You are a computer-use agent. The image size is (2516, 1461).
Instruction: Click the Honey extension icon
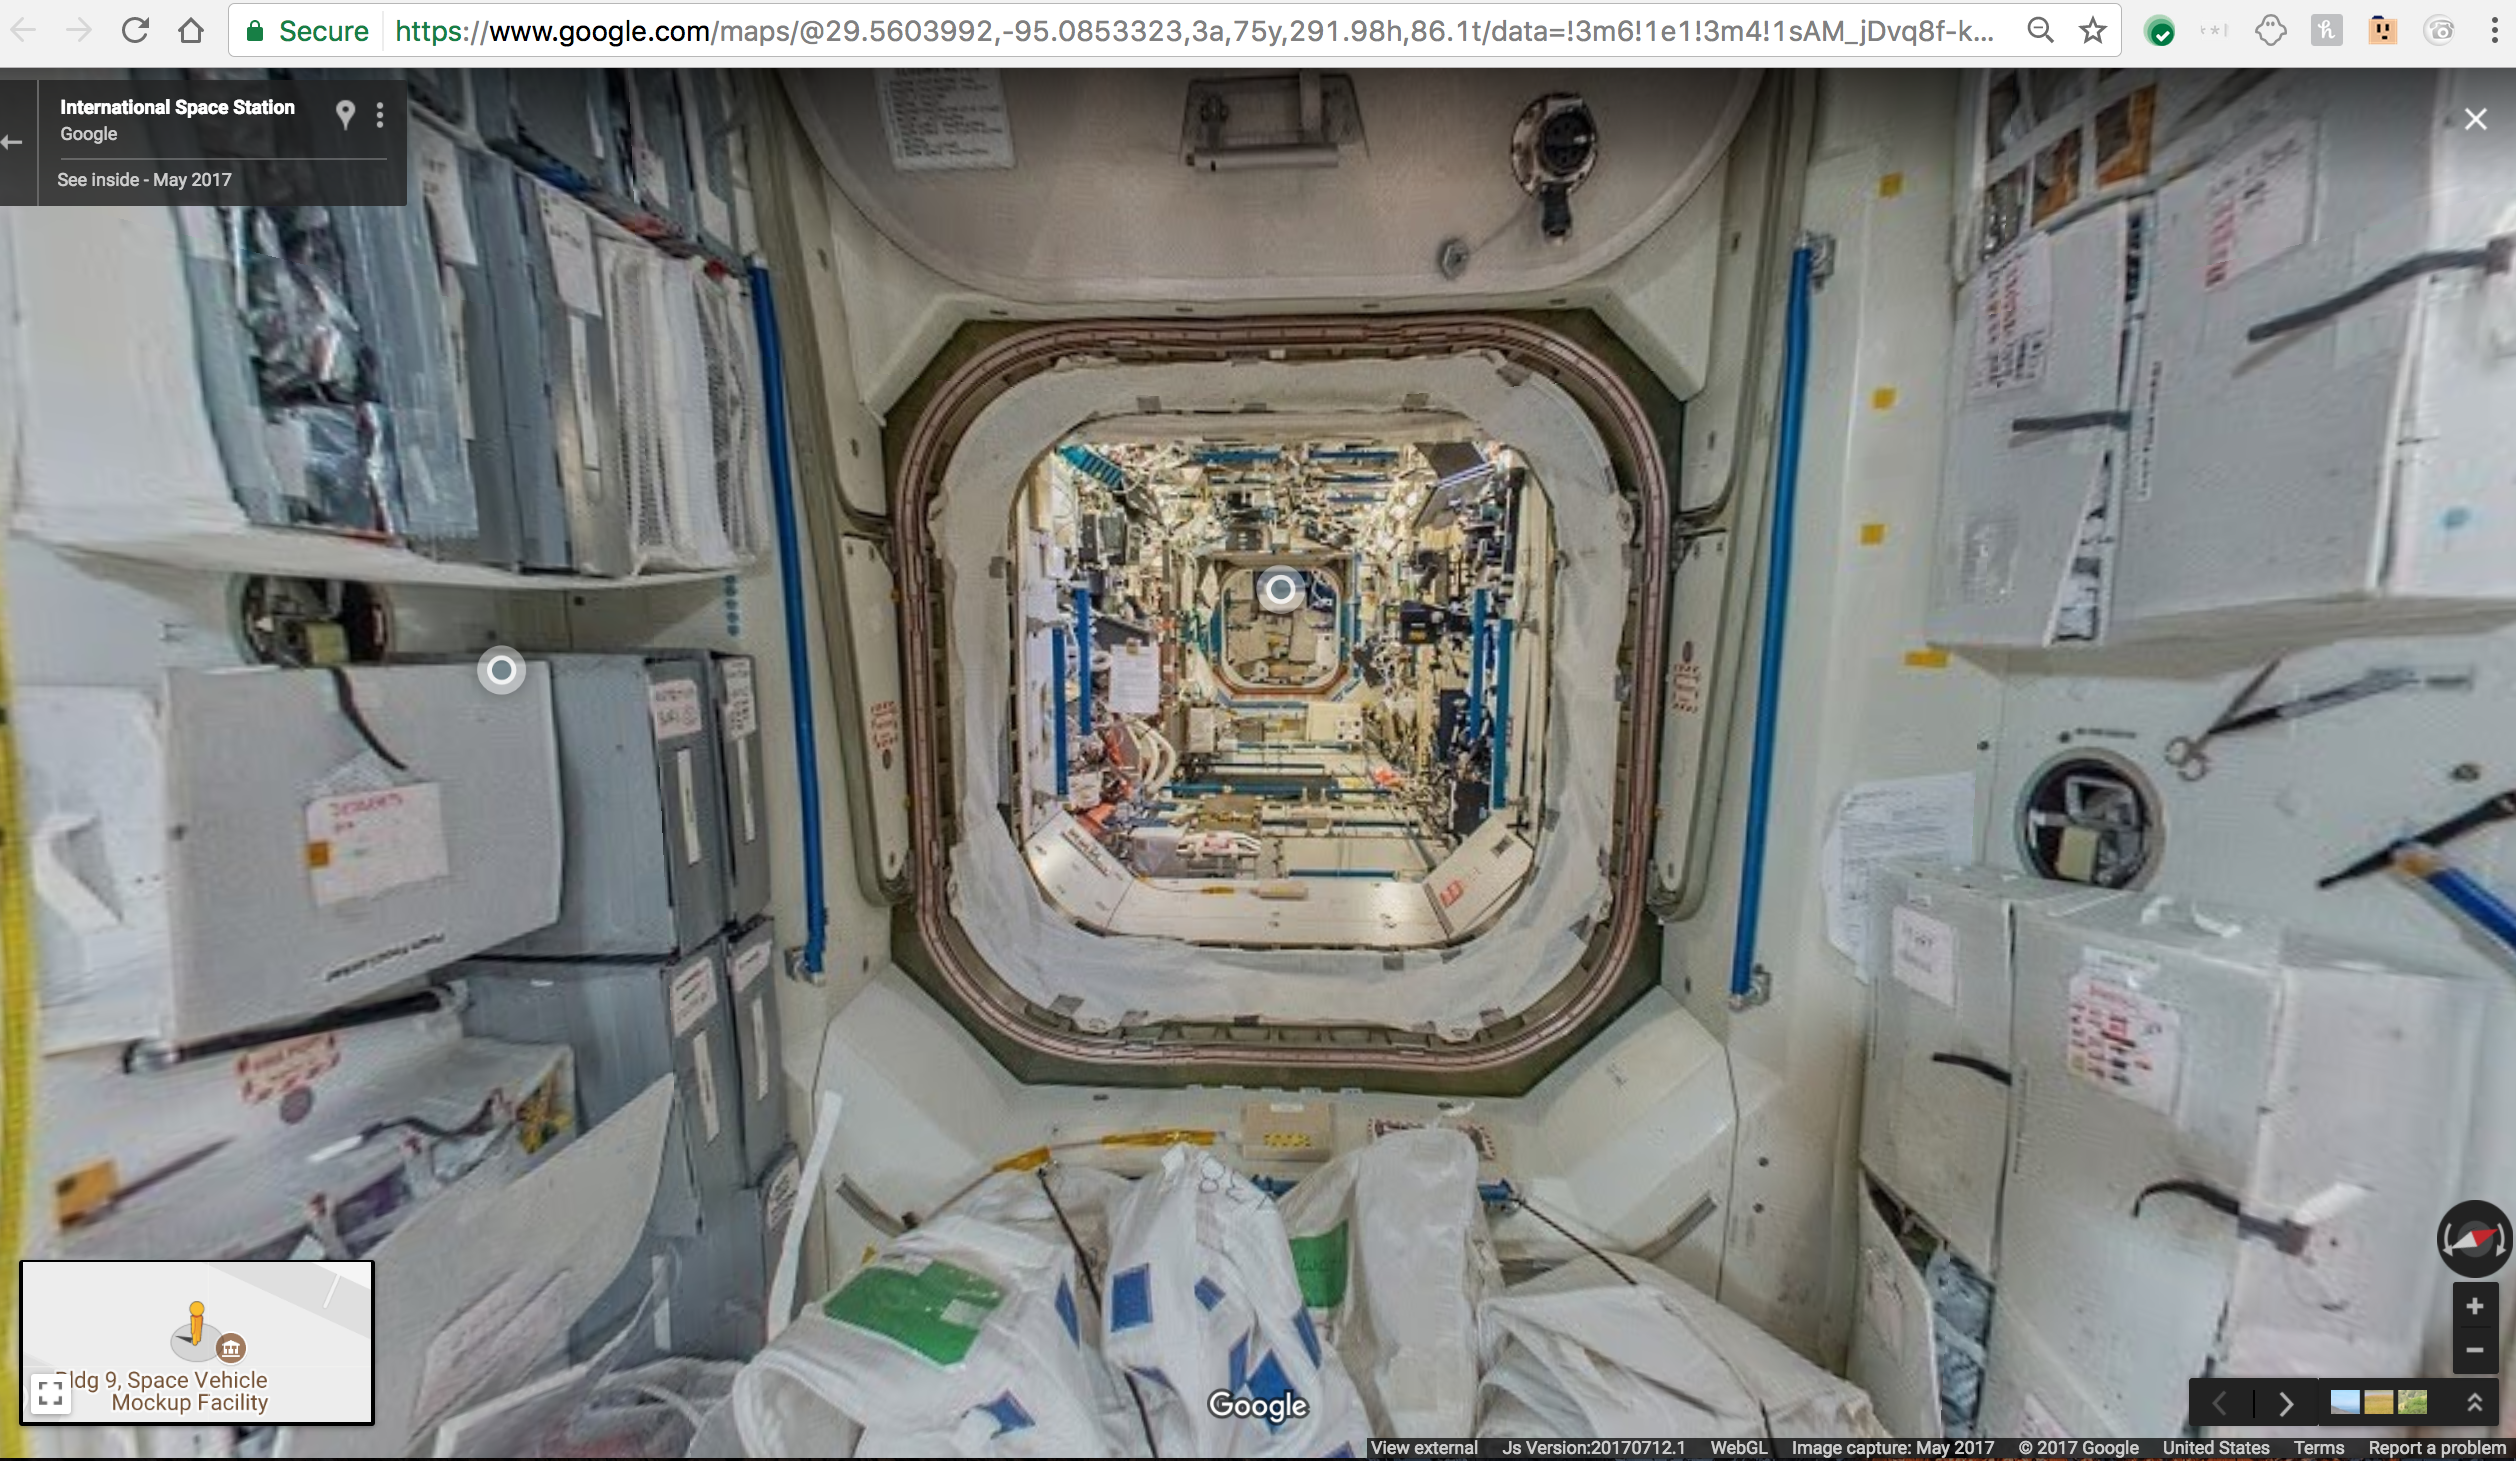point(2326,31)
